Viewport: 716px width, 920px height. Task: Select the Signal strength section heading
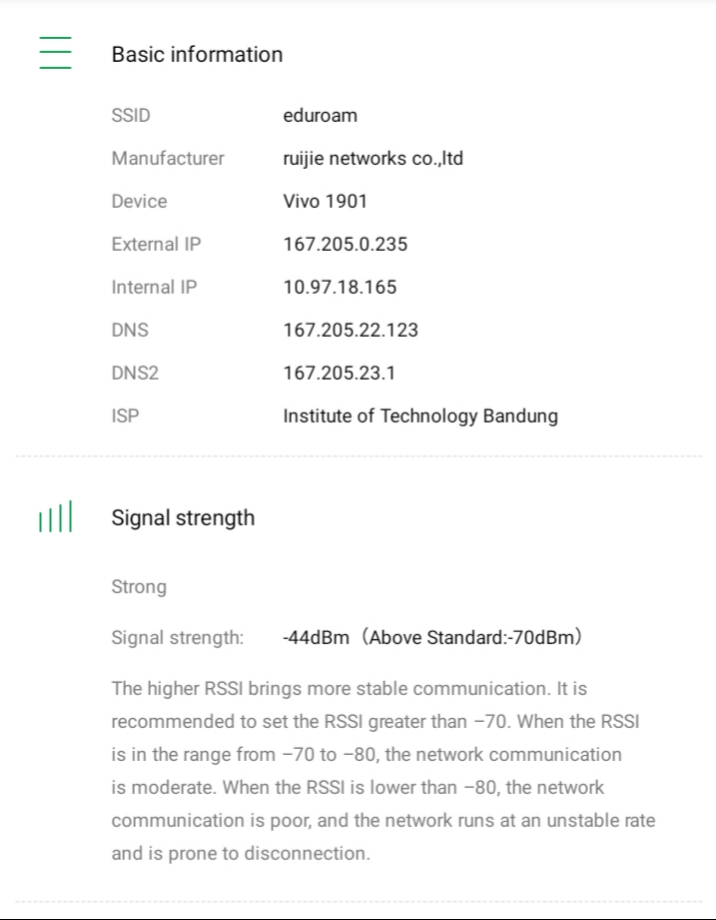point(183,518)
